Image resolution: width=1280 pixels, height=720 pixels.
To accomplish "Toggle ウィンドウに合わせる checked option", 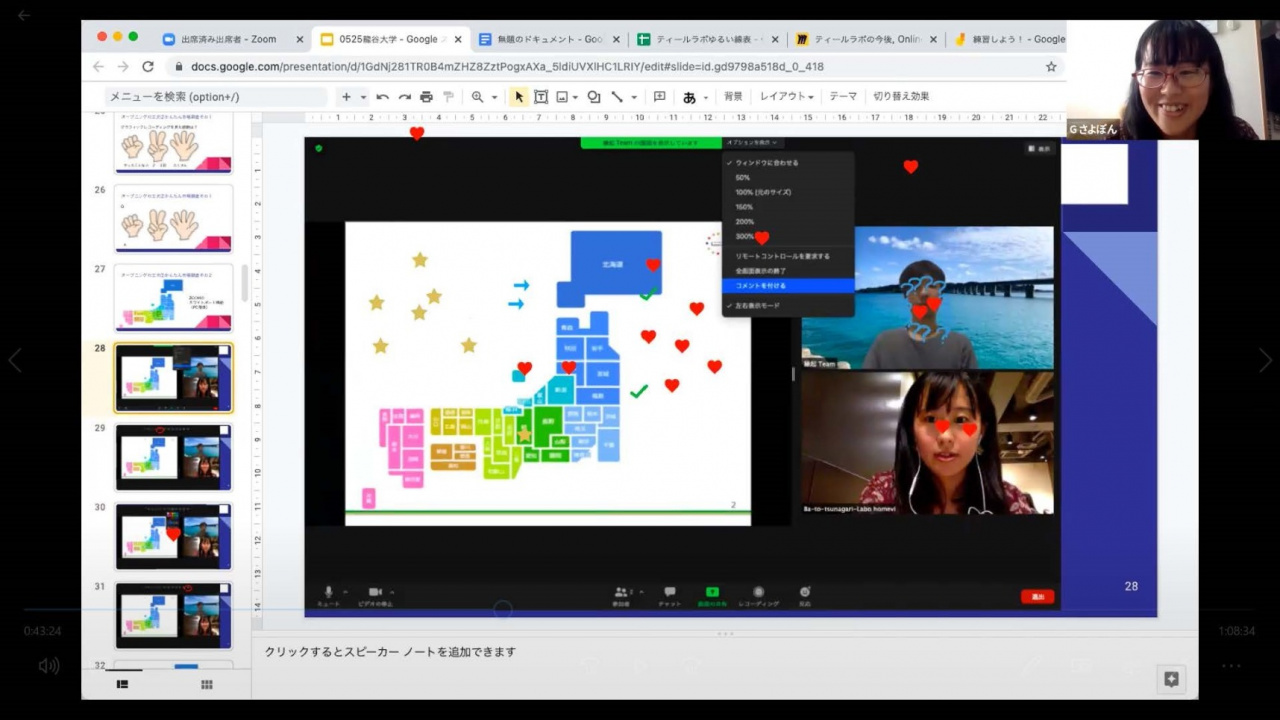I will pos(766,162).
